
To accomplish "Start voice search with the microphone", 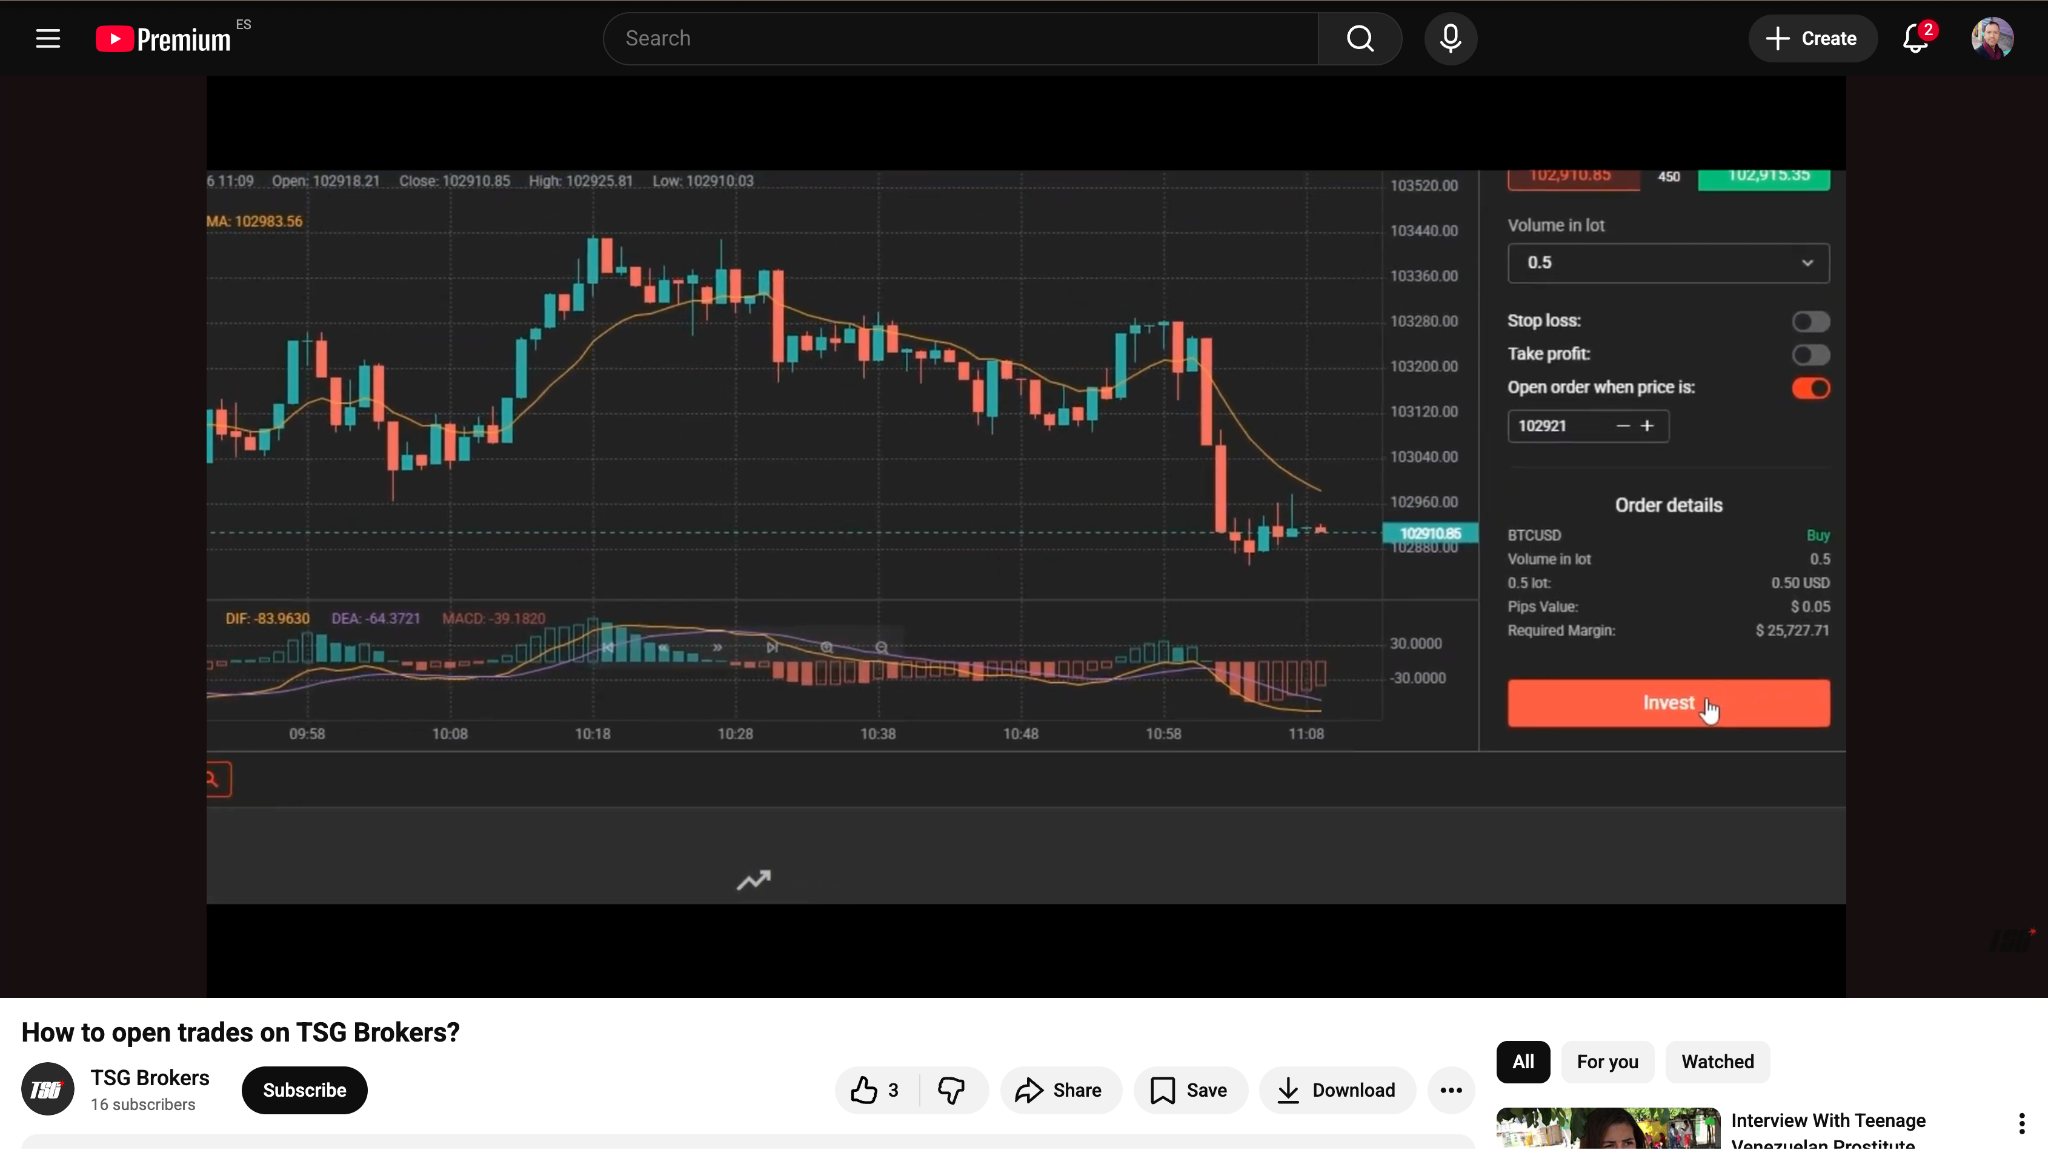I will (1450, 39).
